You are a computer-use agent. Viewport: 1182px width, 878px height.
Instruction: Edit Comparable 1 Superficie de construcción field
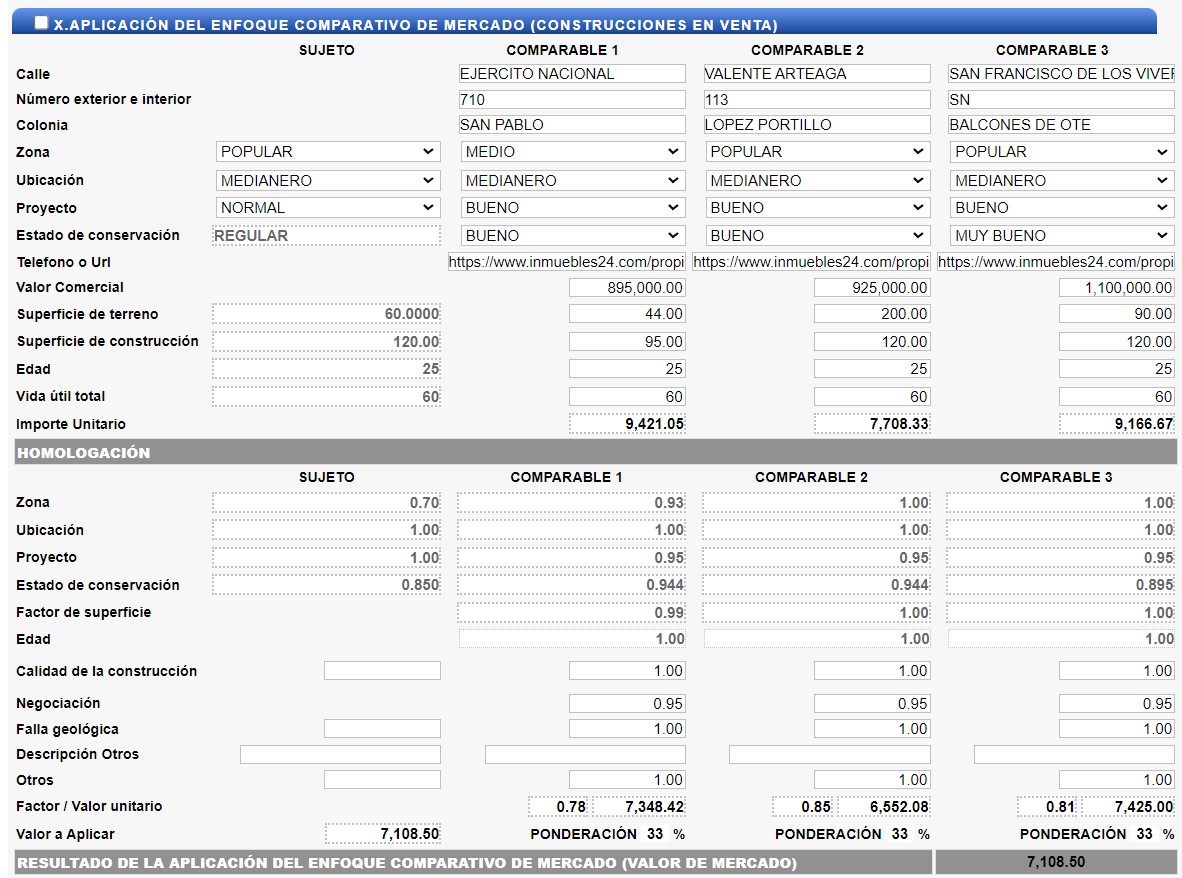pyautogui.click(x=627, y=342)
